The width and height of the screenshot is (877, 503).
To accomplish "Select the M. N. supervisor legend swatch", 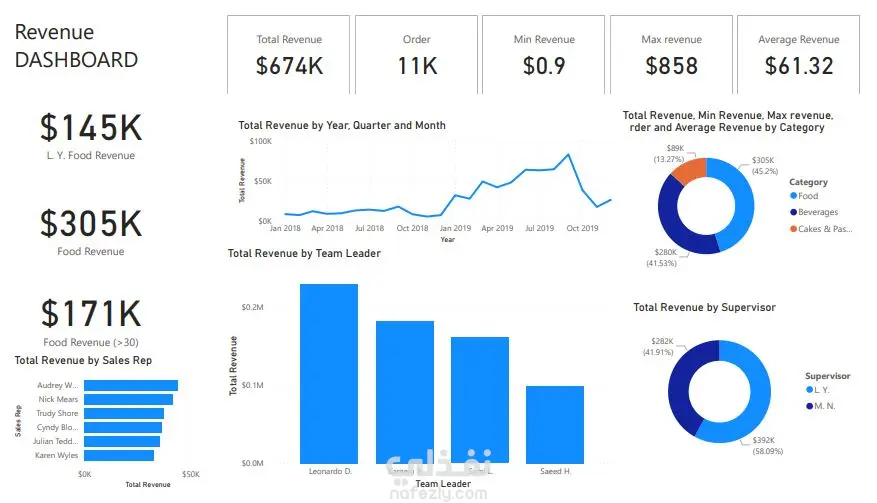I will 809,406.
